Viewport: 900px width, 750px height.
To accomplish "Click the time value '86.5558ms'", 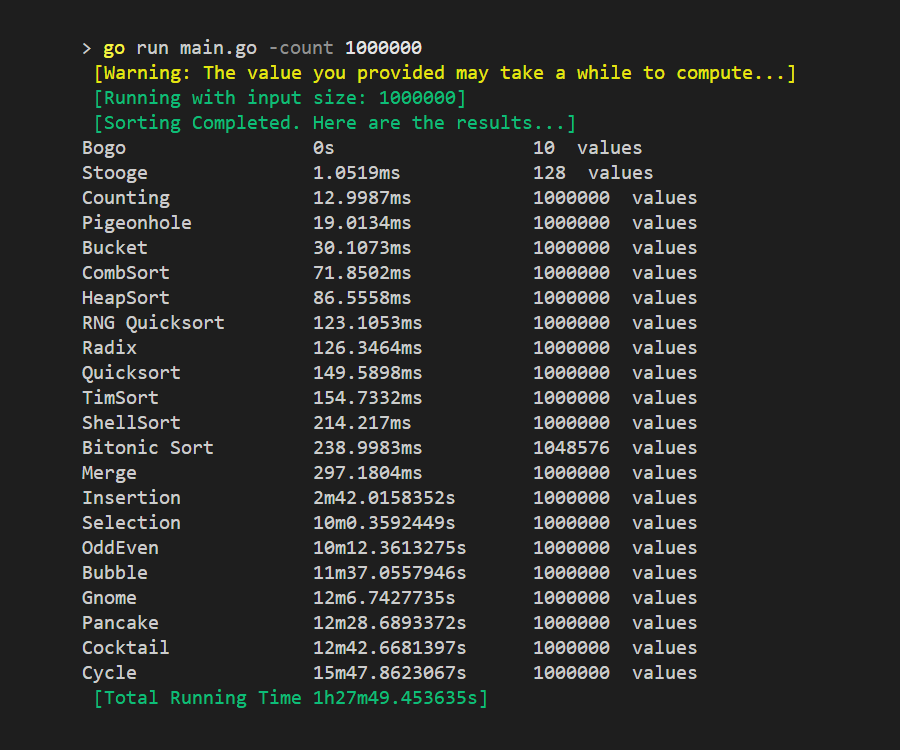I will point(362,298).
